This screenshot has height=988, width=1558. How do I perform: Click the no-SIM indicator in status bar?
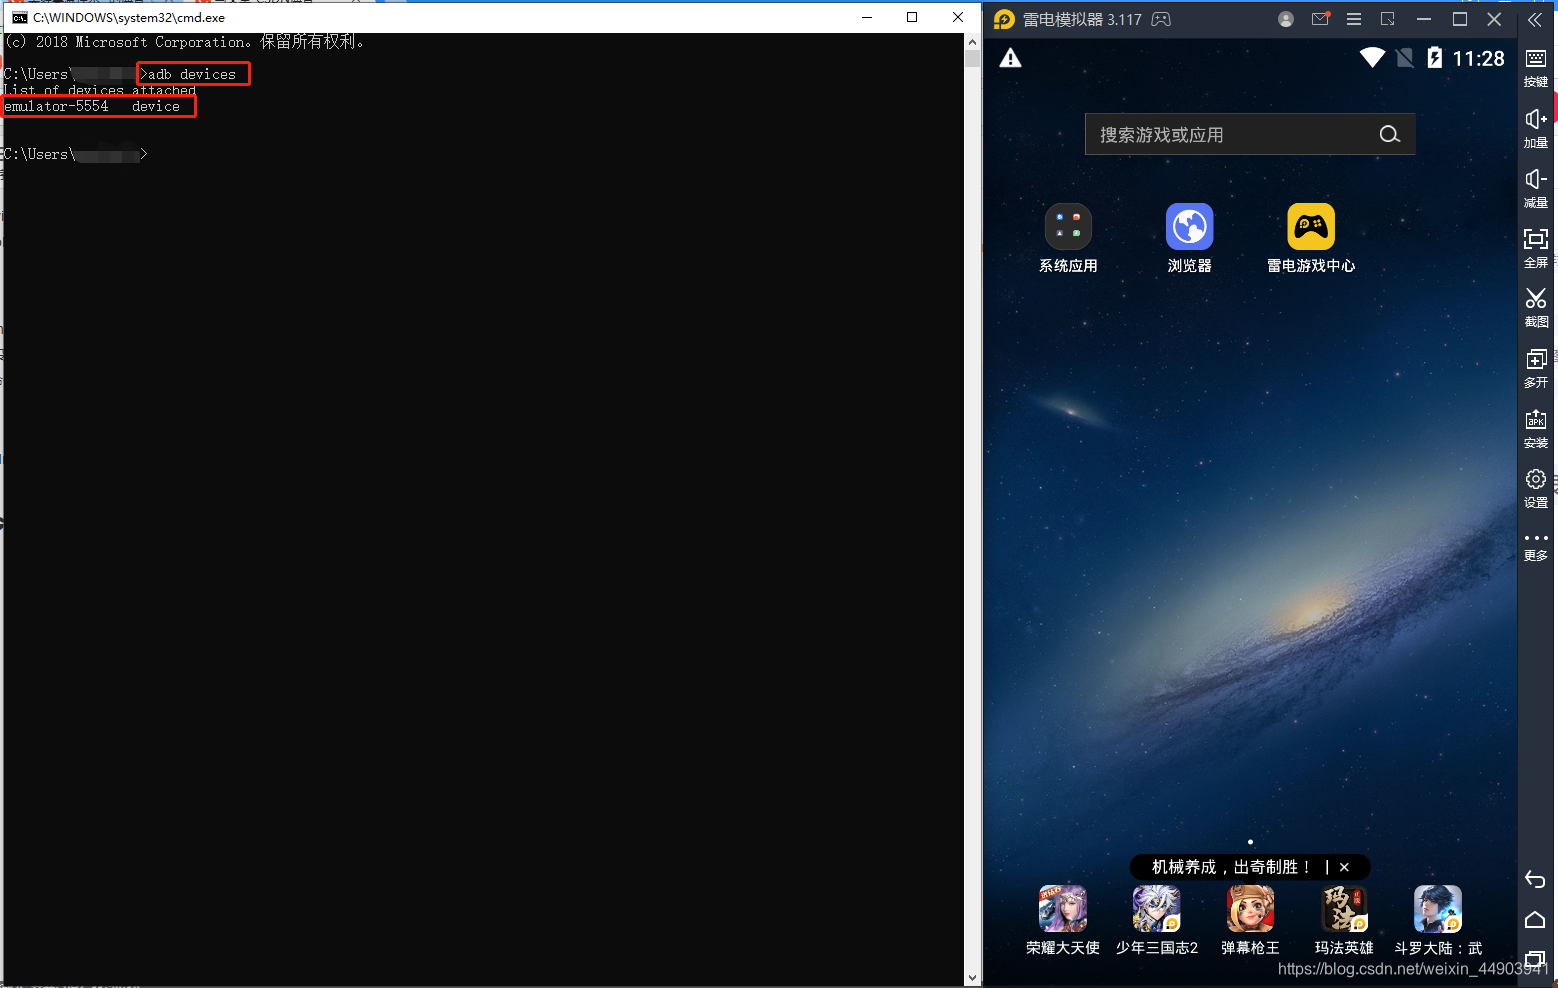[1405, 58]
